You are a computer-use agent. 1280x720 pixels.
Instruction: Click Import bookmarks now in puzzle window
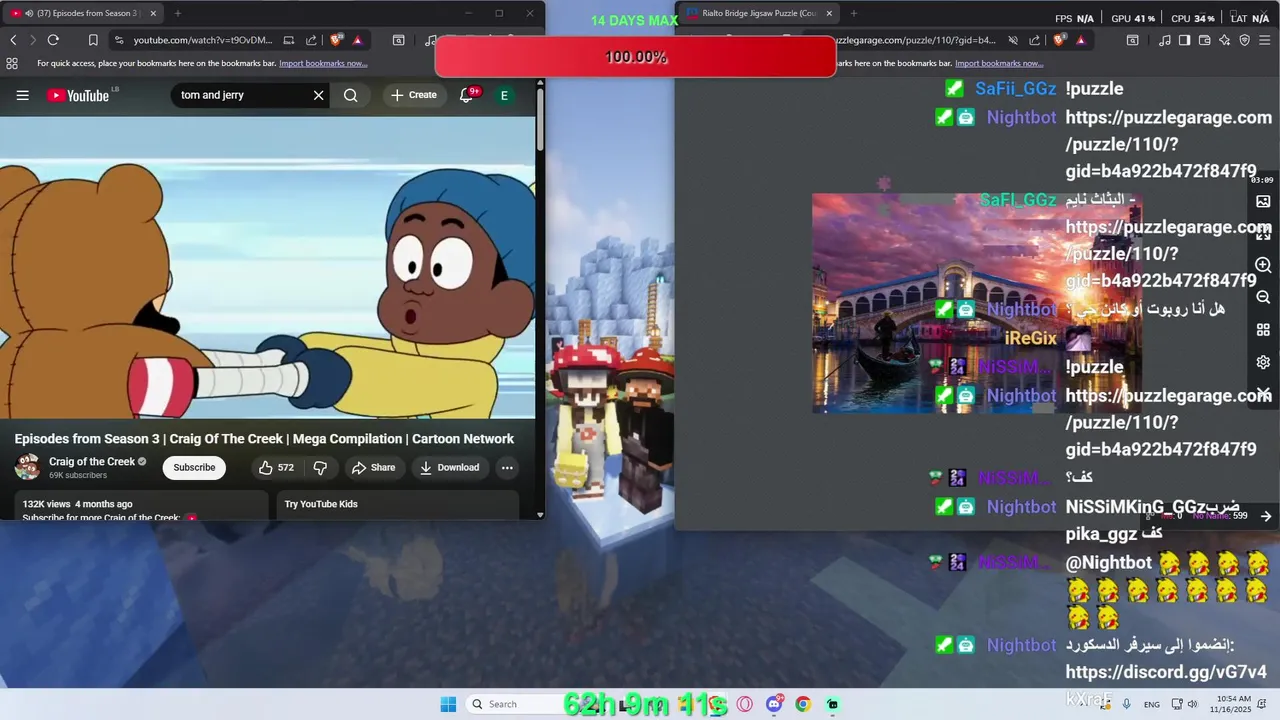coord(999,63)
